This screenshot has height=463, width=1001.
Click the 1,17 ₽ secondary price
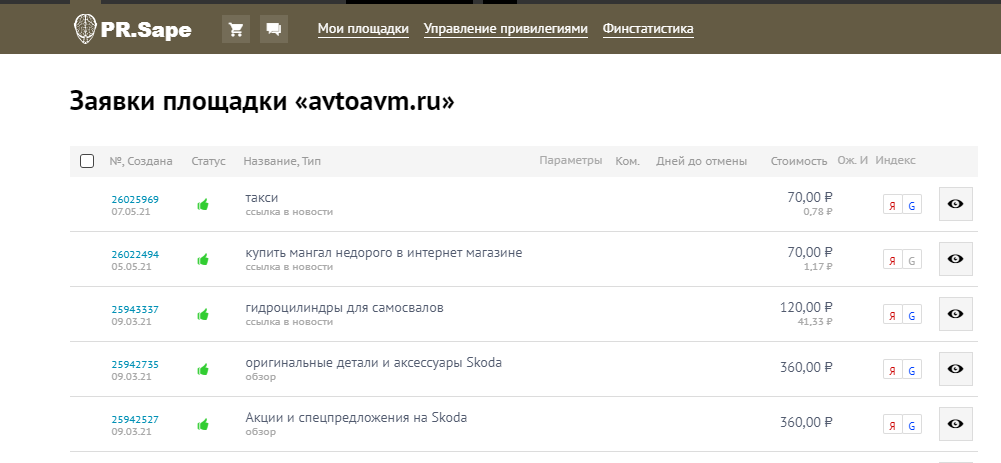(818, 267)
